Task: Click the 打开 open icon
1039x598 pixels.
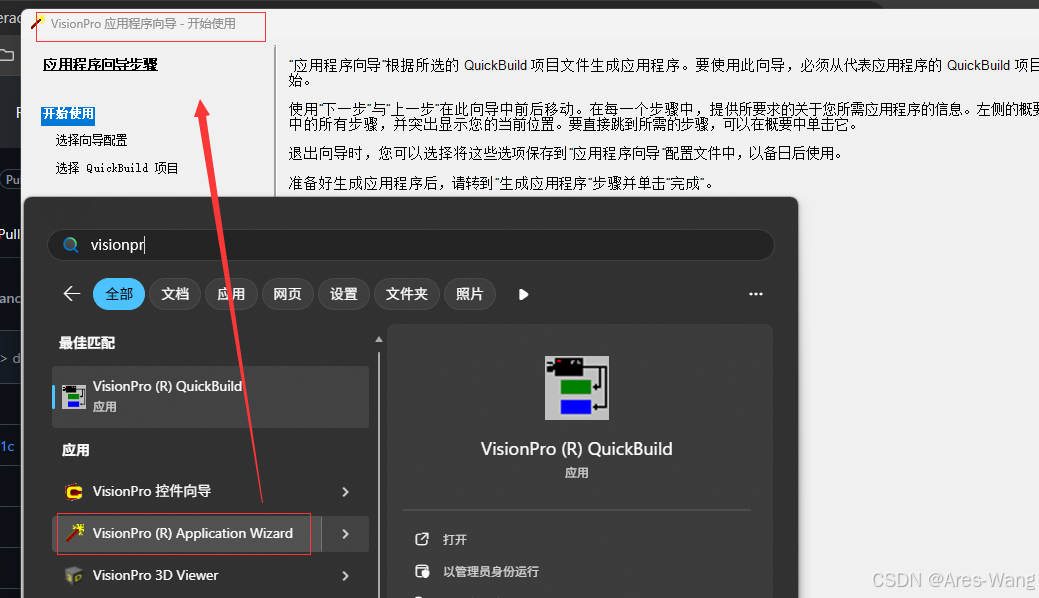Action: (x=422, y=539)
